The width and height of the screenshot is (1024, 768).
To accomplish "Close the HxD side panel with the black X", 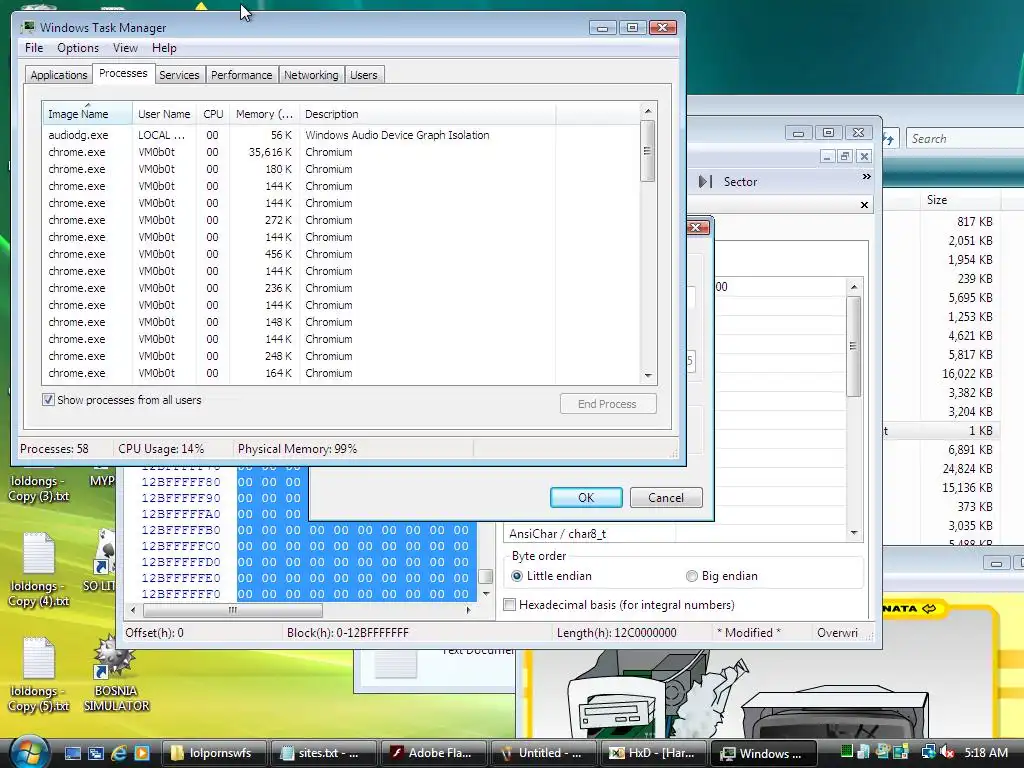I will point(864,205).
